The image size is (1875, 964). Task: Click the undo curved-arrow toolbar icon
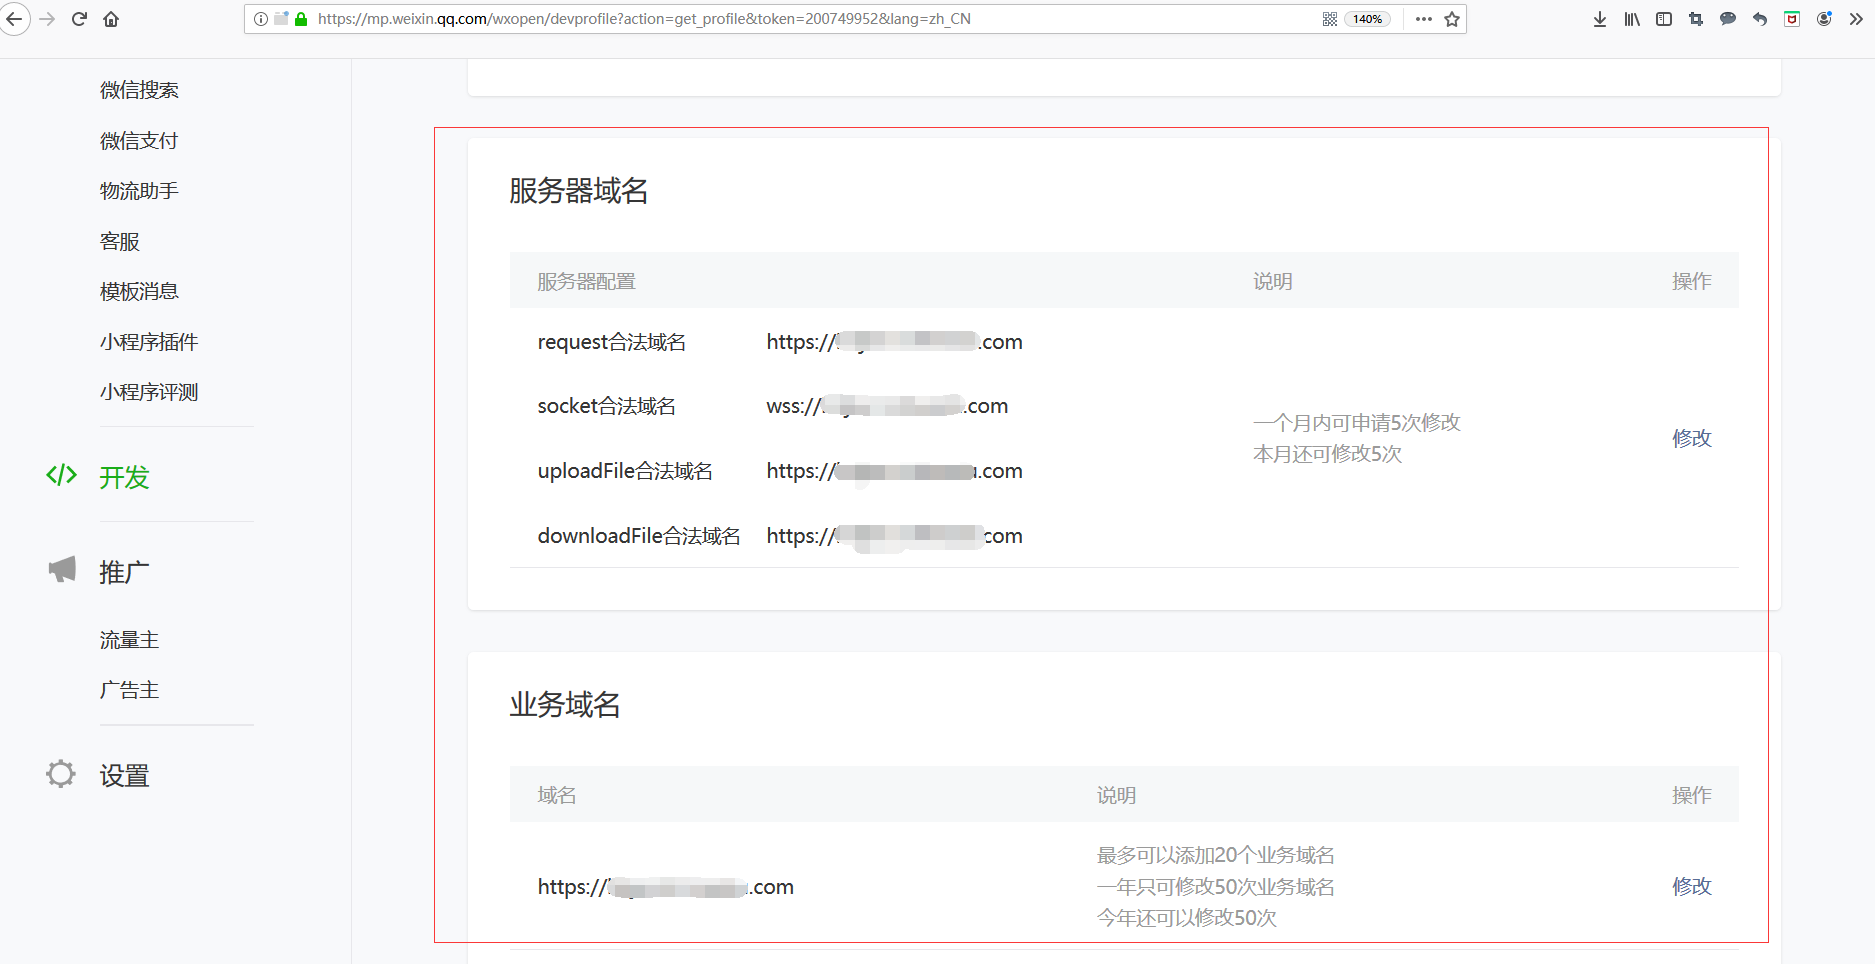coord(1760,19)
